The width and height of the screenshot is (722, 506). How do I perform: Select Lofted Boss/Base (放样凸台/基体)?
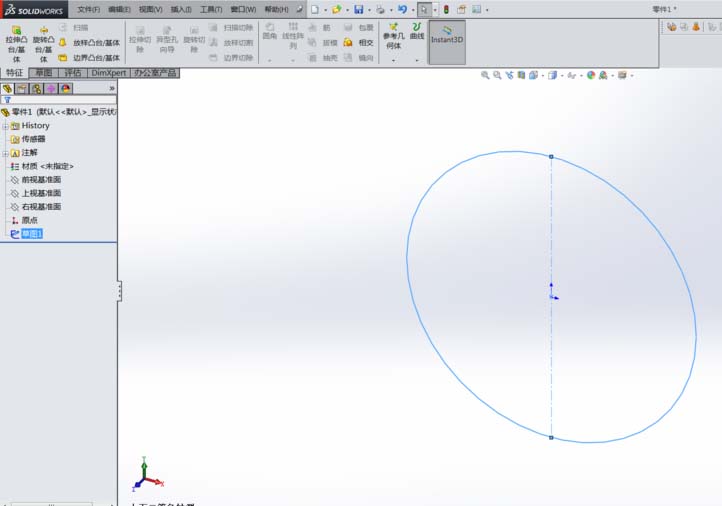[89, 43]
